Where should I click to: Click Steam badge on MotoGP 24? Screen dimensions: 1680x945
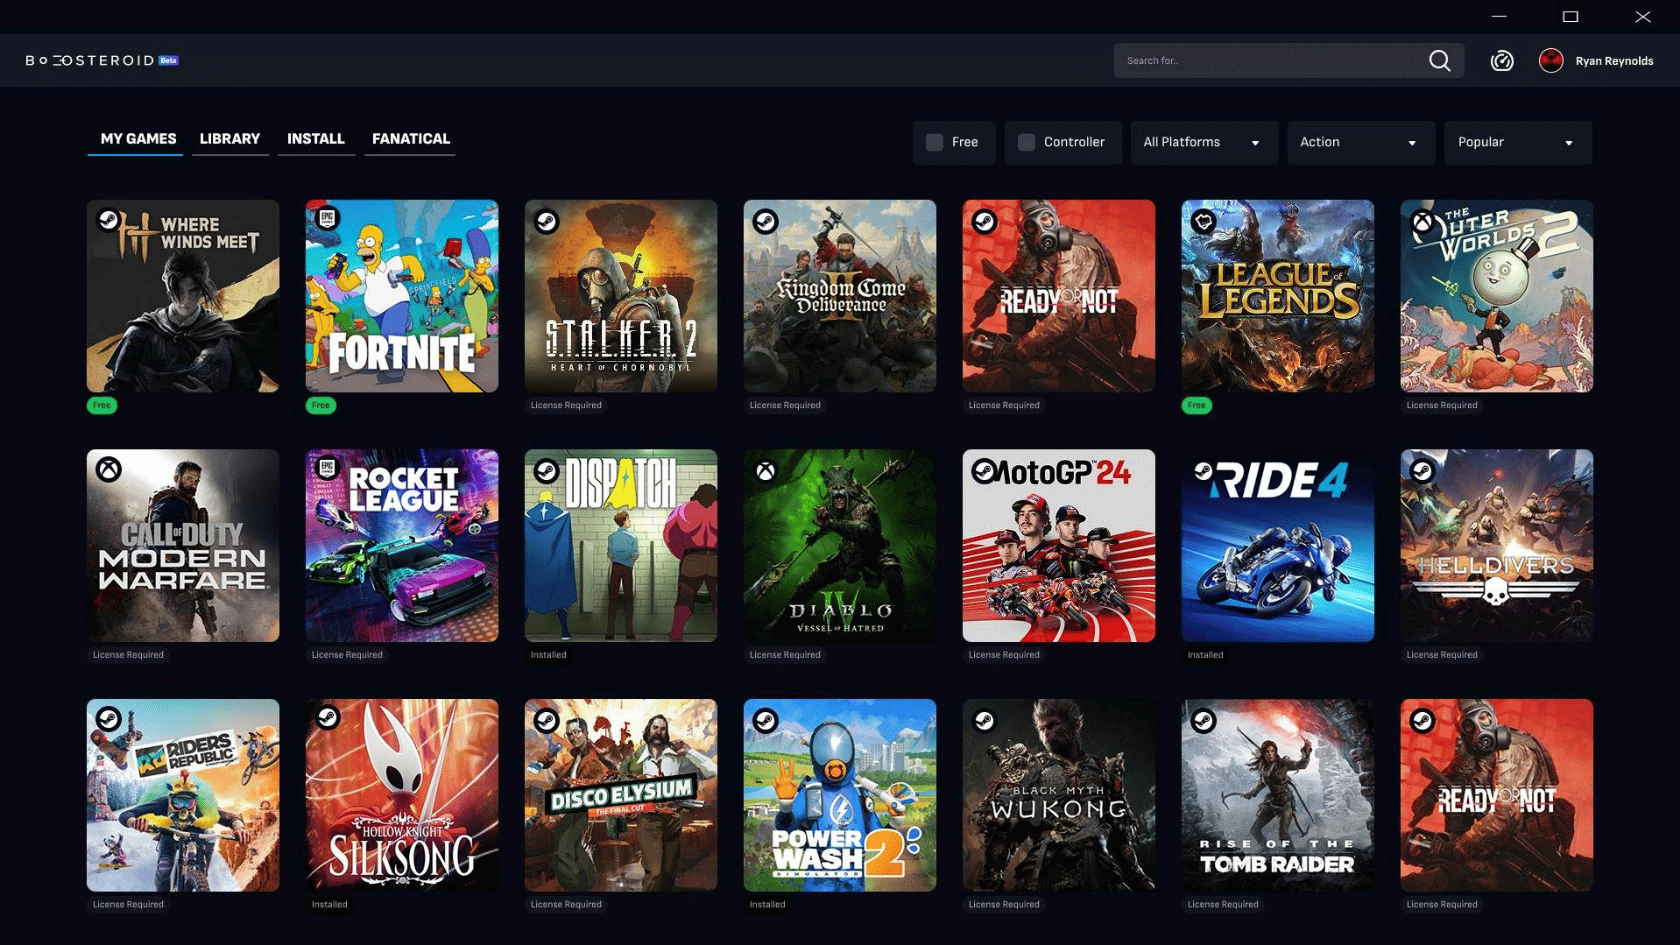[984, 470]
